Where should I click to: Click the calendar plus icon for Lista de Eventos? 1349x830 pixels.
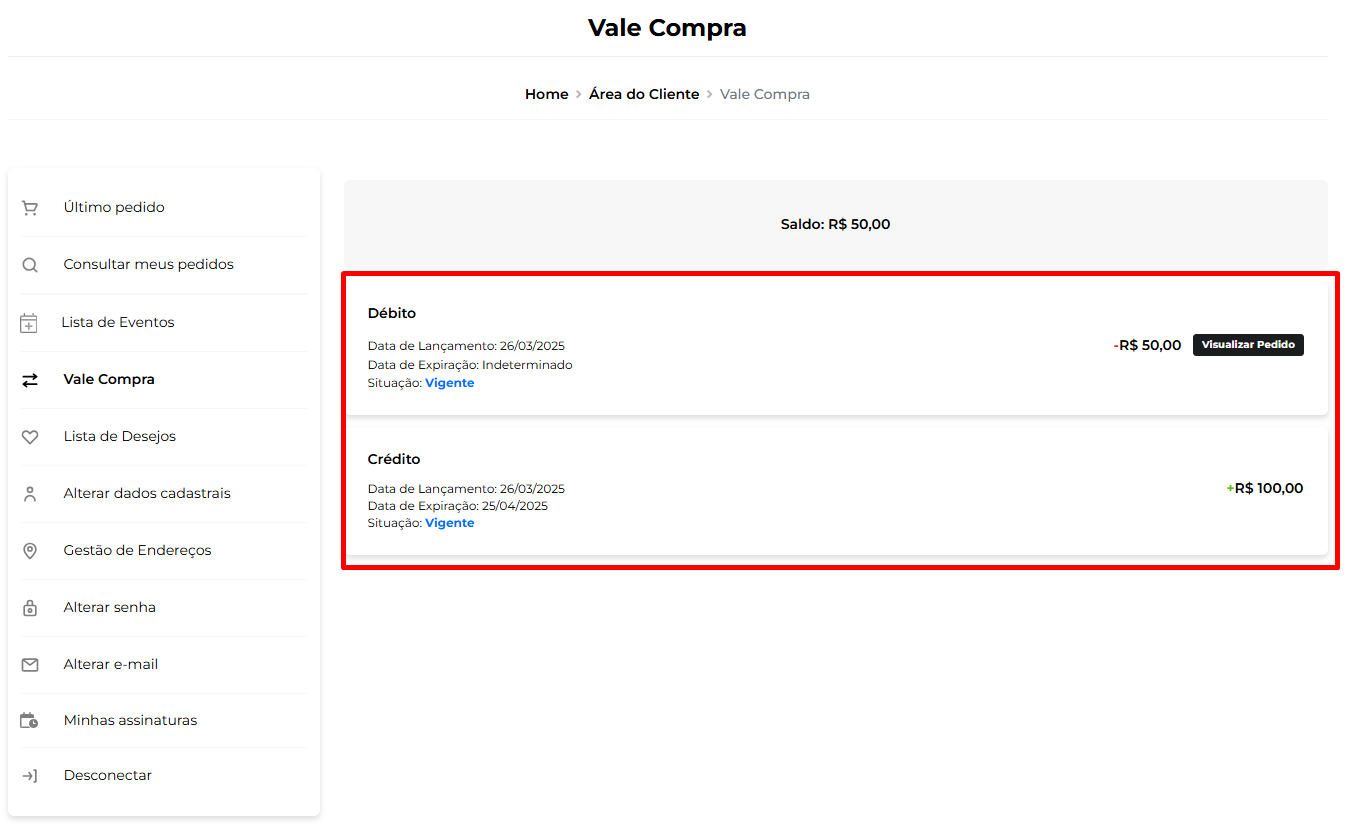point(29,323)
